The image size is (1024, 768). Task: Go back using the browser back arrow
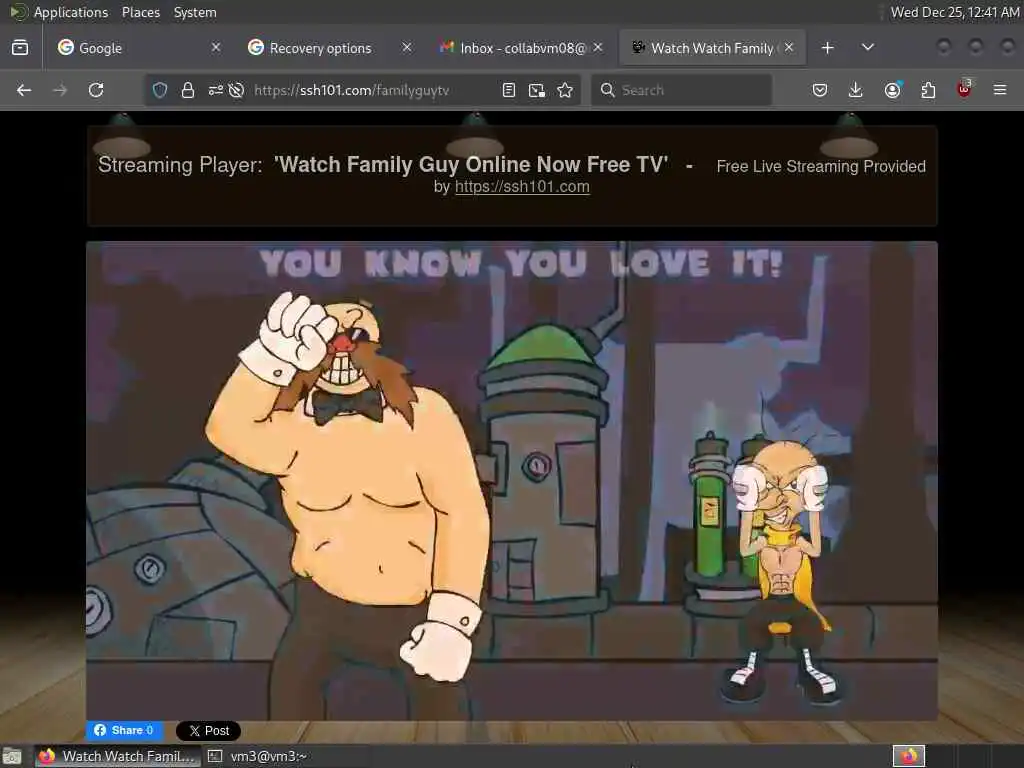click(x=24, y=90)
